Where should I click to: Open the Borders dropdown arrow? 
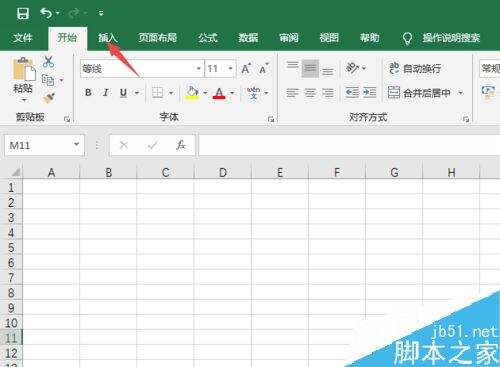coord(171,93)
